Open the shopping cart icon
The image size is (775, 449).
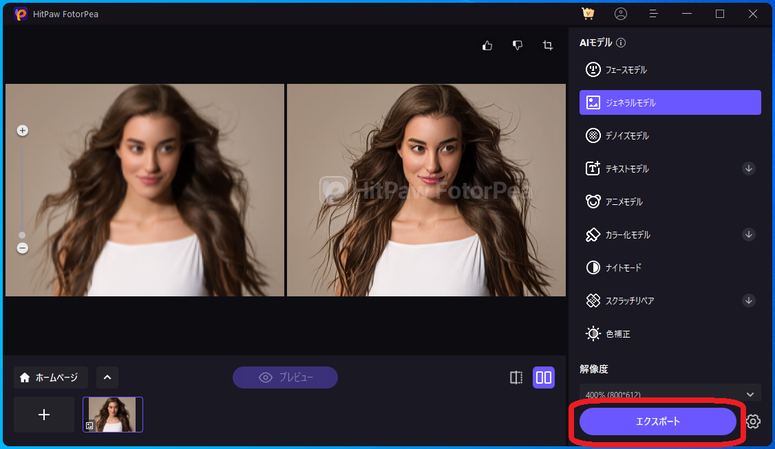coord(588,14)
